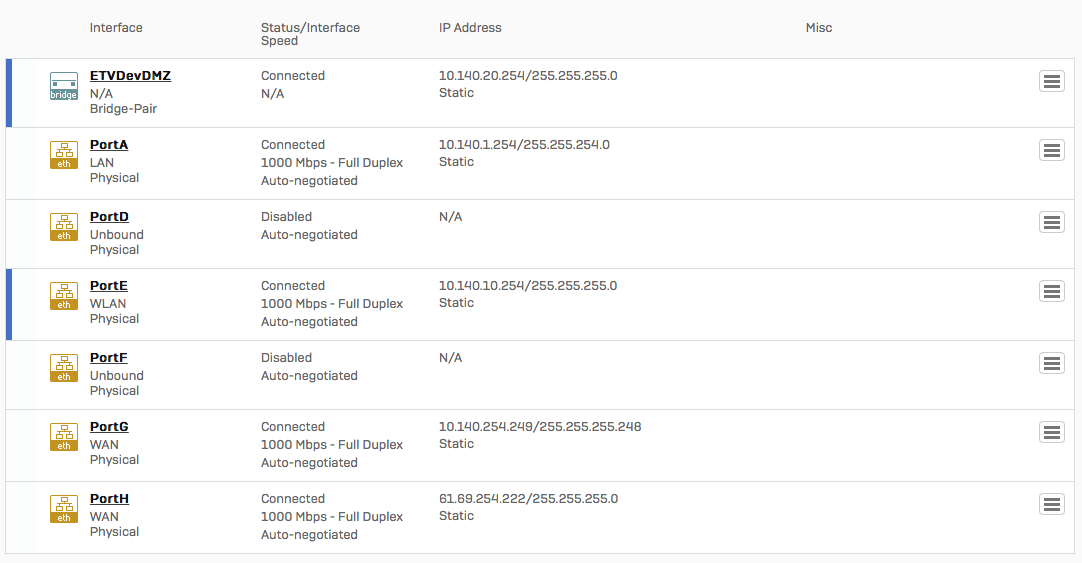Open the ETVDevDMZ hamburger menu

[x=1051, y=82]
